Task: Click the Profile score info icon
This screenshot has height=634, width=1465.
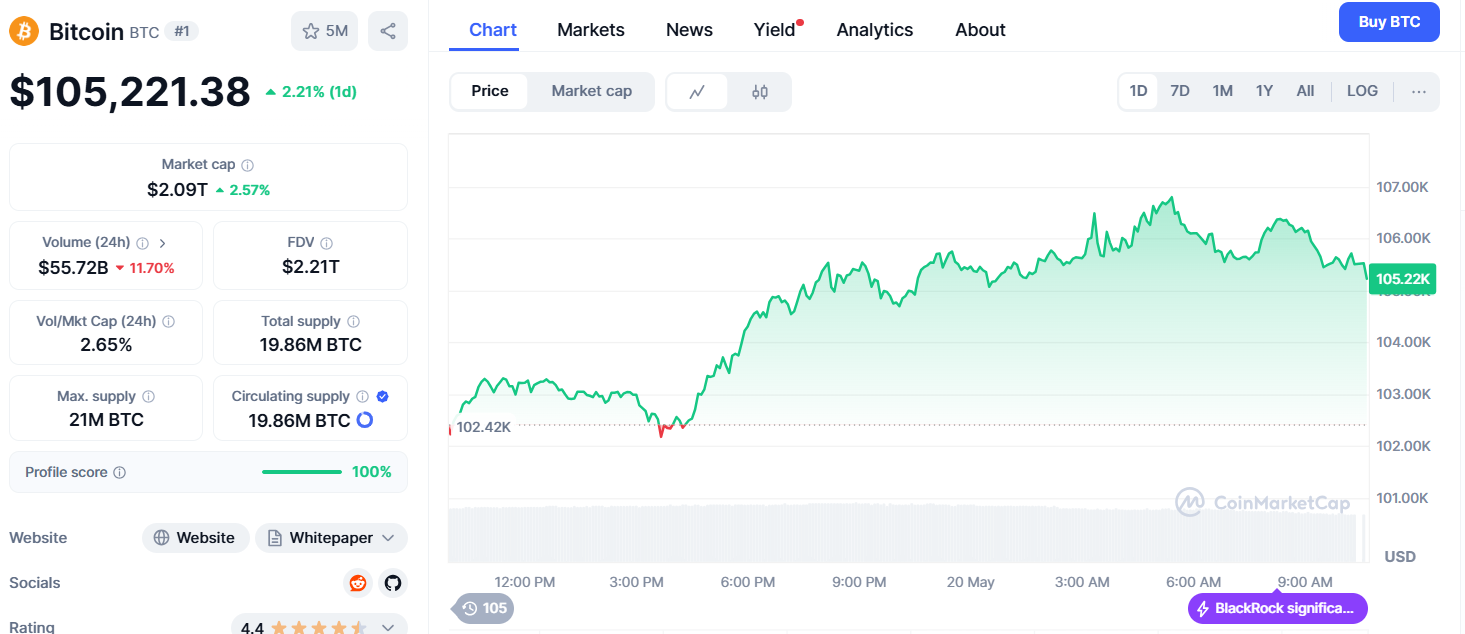Action: click(119, 473)
